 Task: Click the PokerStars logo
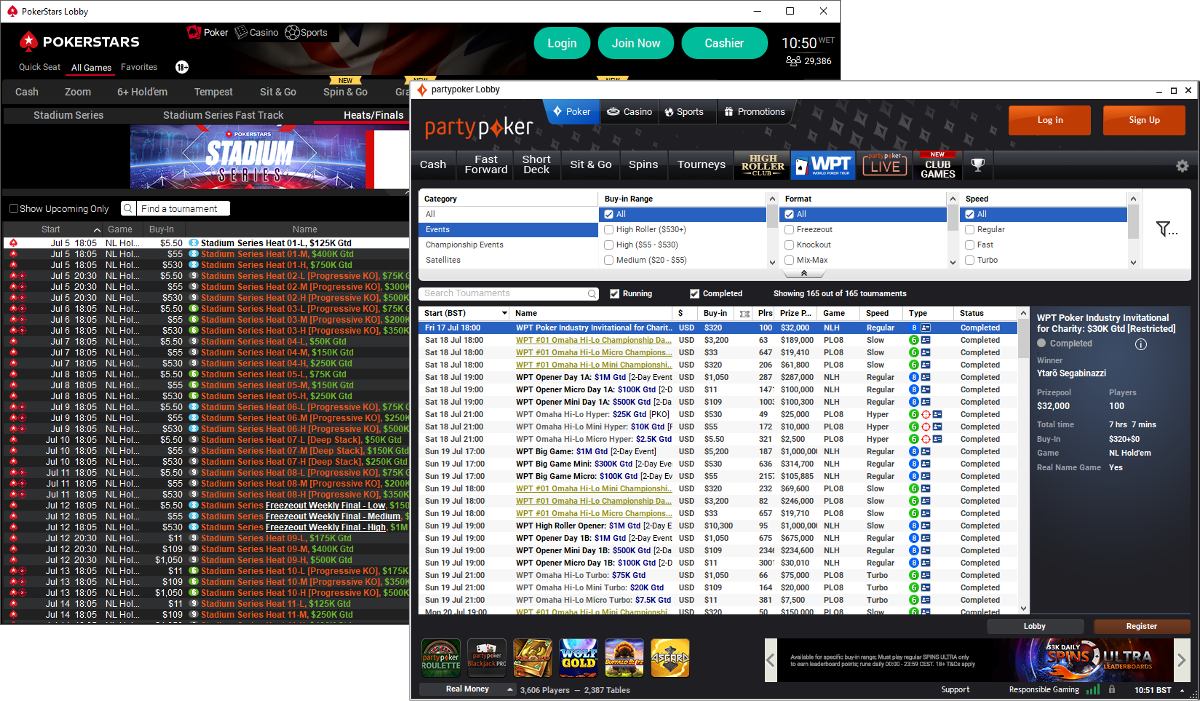coord(80,42)
